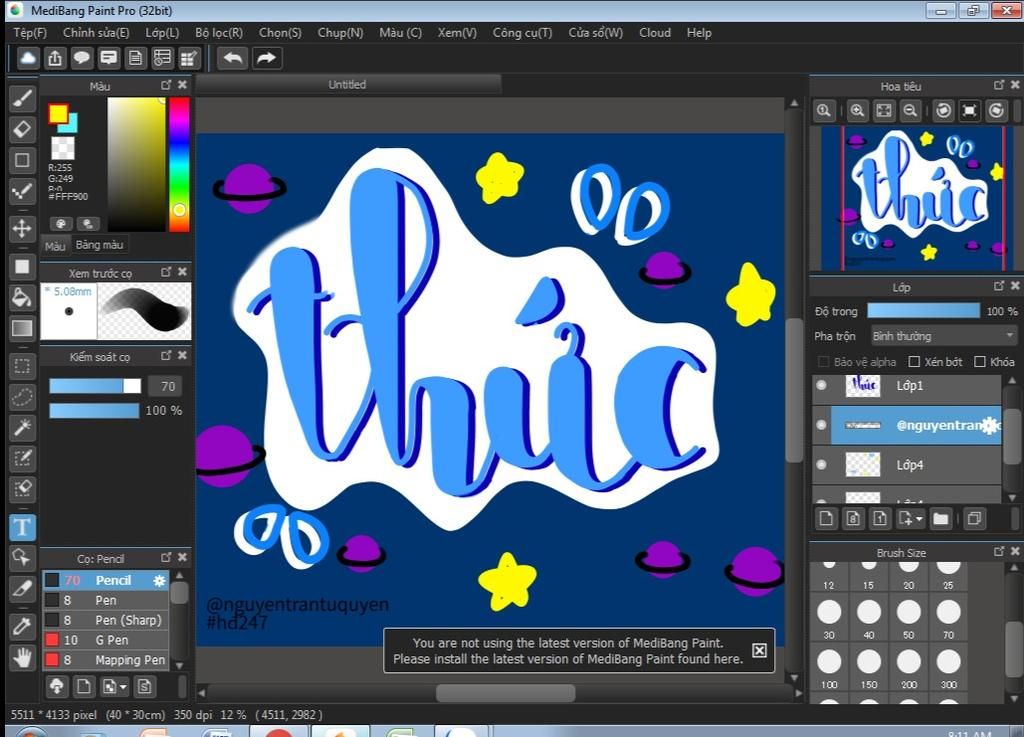Screen dimensions: 1024x737
Task: Select brush size 150 preset
Action: [x=869, y=668]
